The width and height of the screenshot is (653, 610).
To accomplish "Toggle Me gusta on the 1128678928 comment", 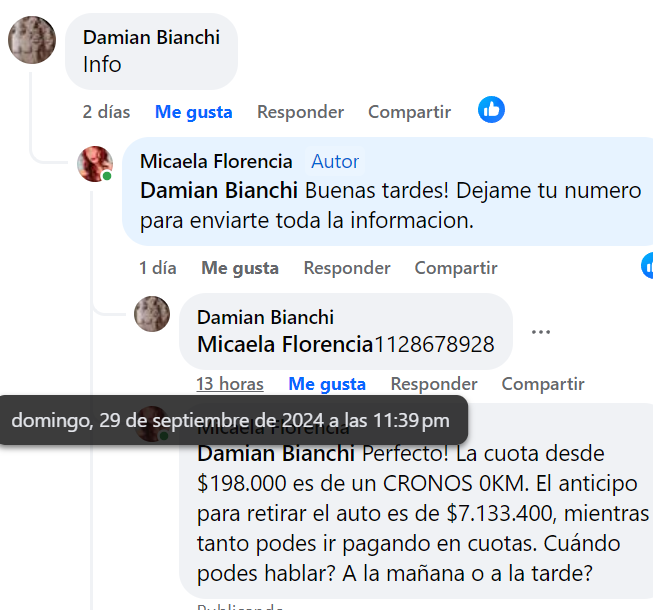I will click(327, 384).
